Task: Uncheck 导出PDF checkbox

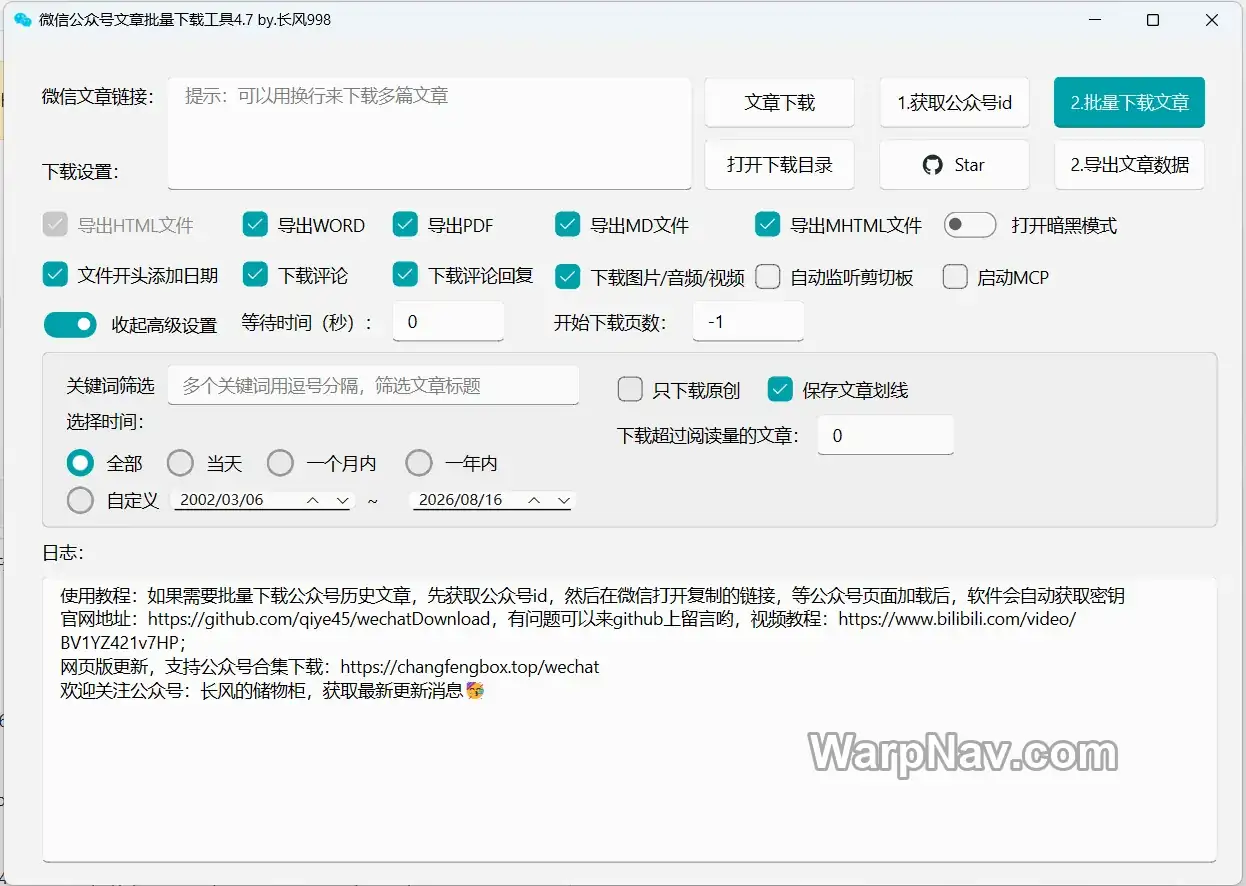Action: click(x=405, y=225)
